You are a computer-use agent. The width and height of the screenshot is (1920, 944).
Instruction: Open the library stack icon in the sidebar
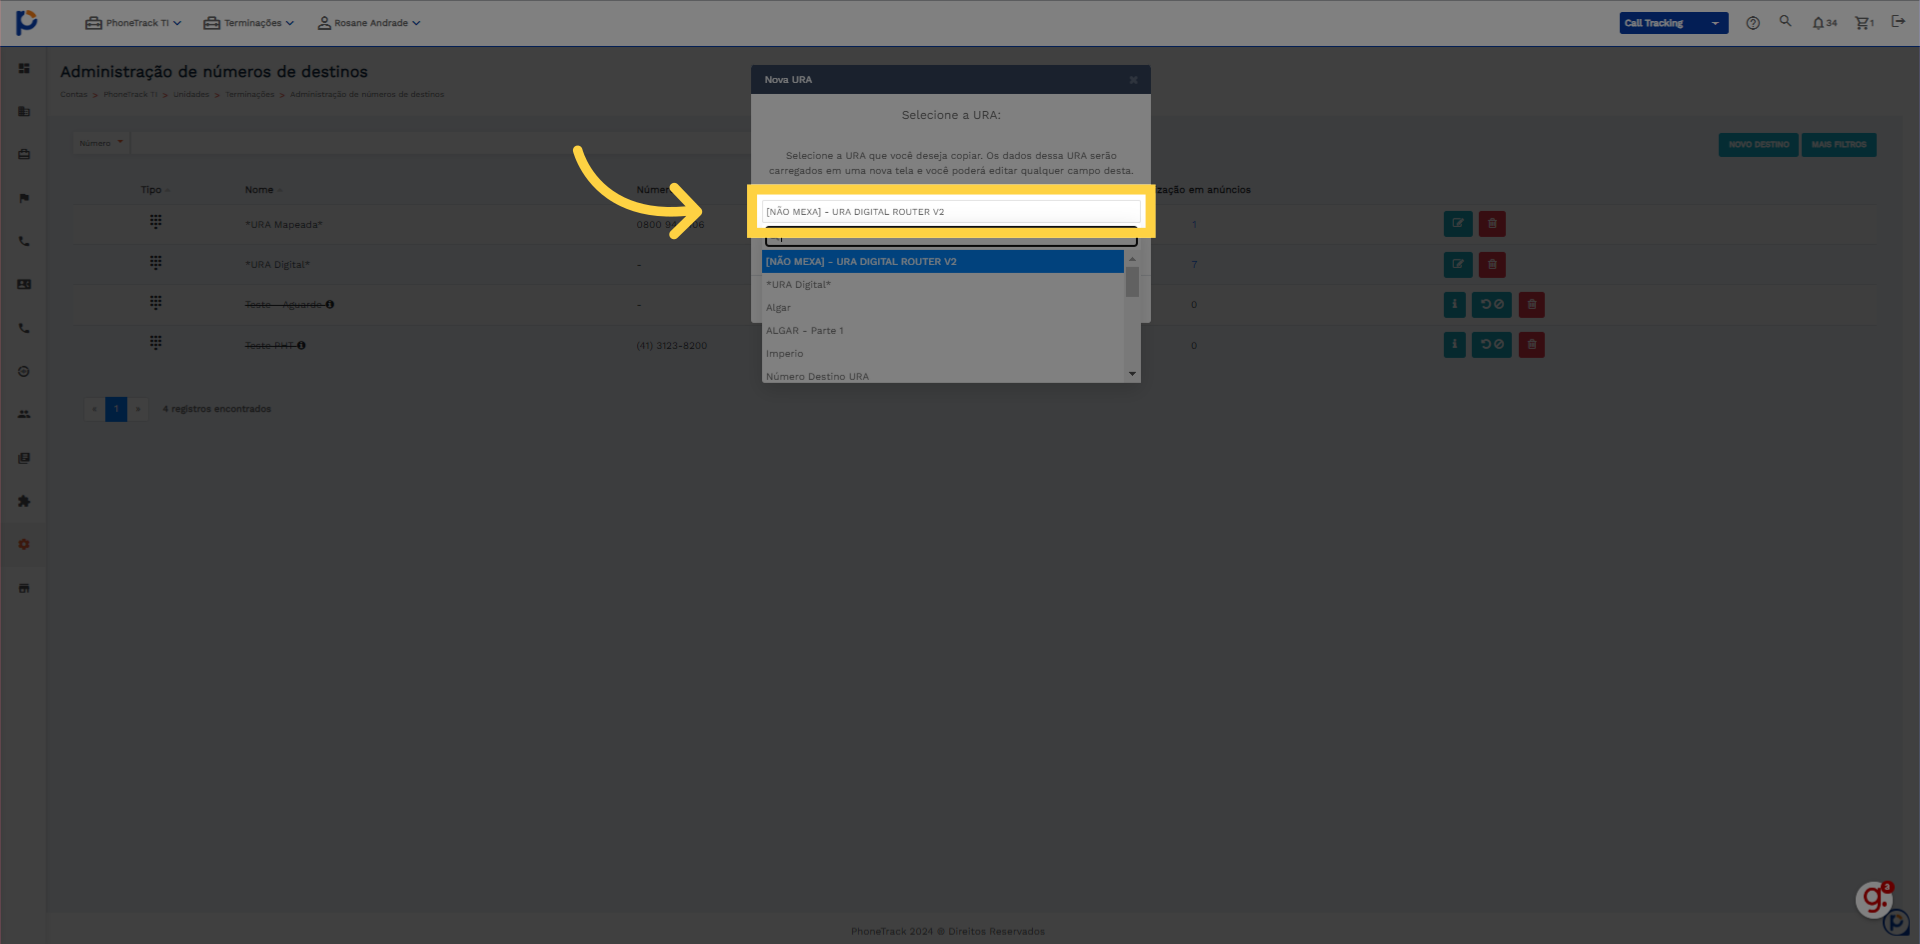[x=24, y=458]
